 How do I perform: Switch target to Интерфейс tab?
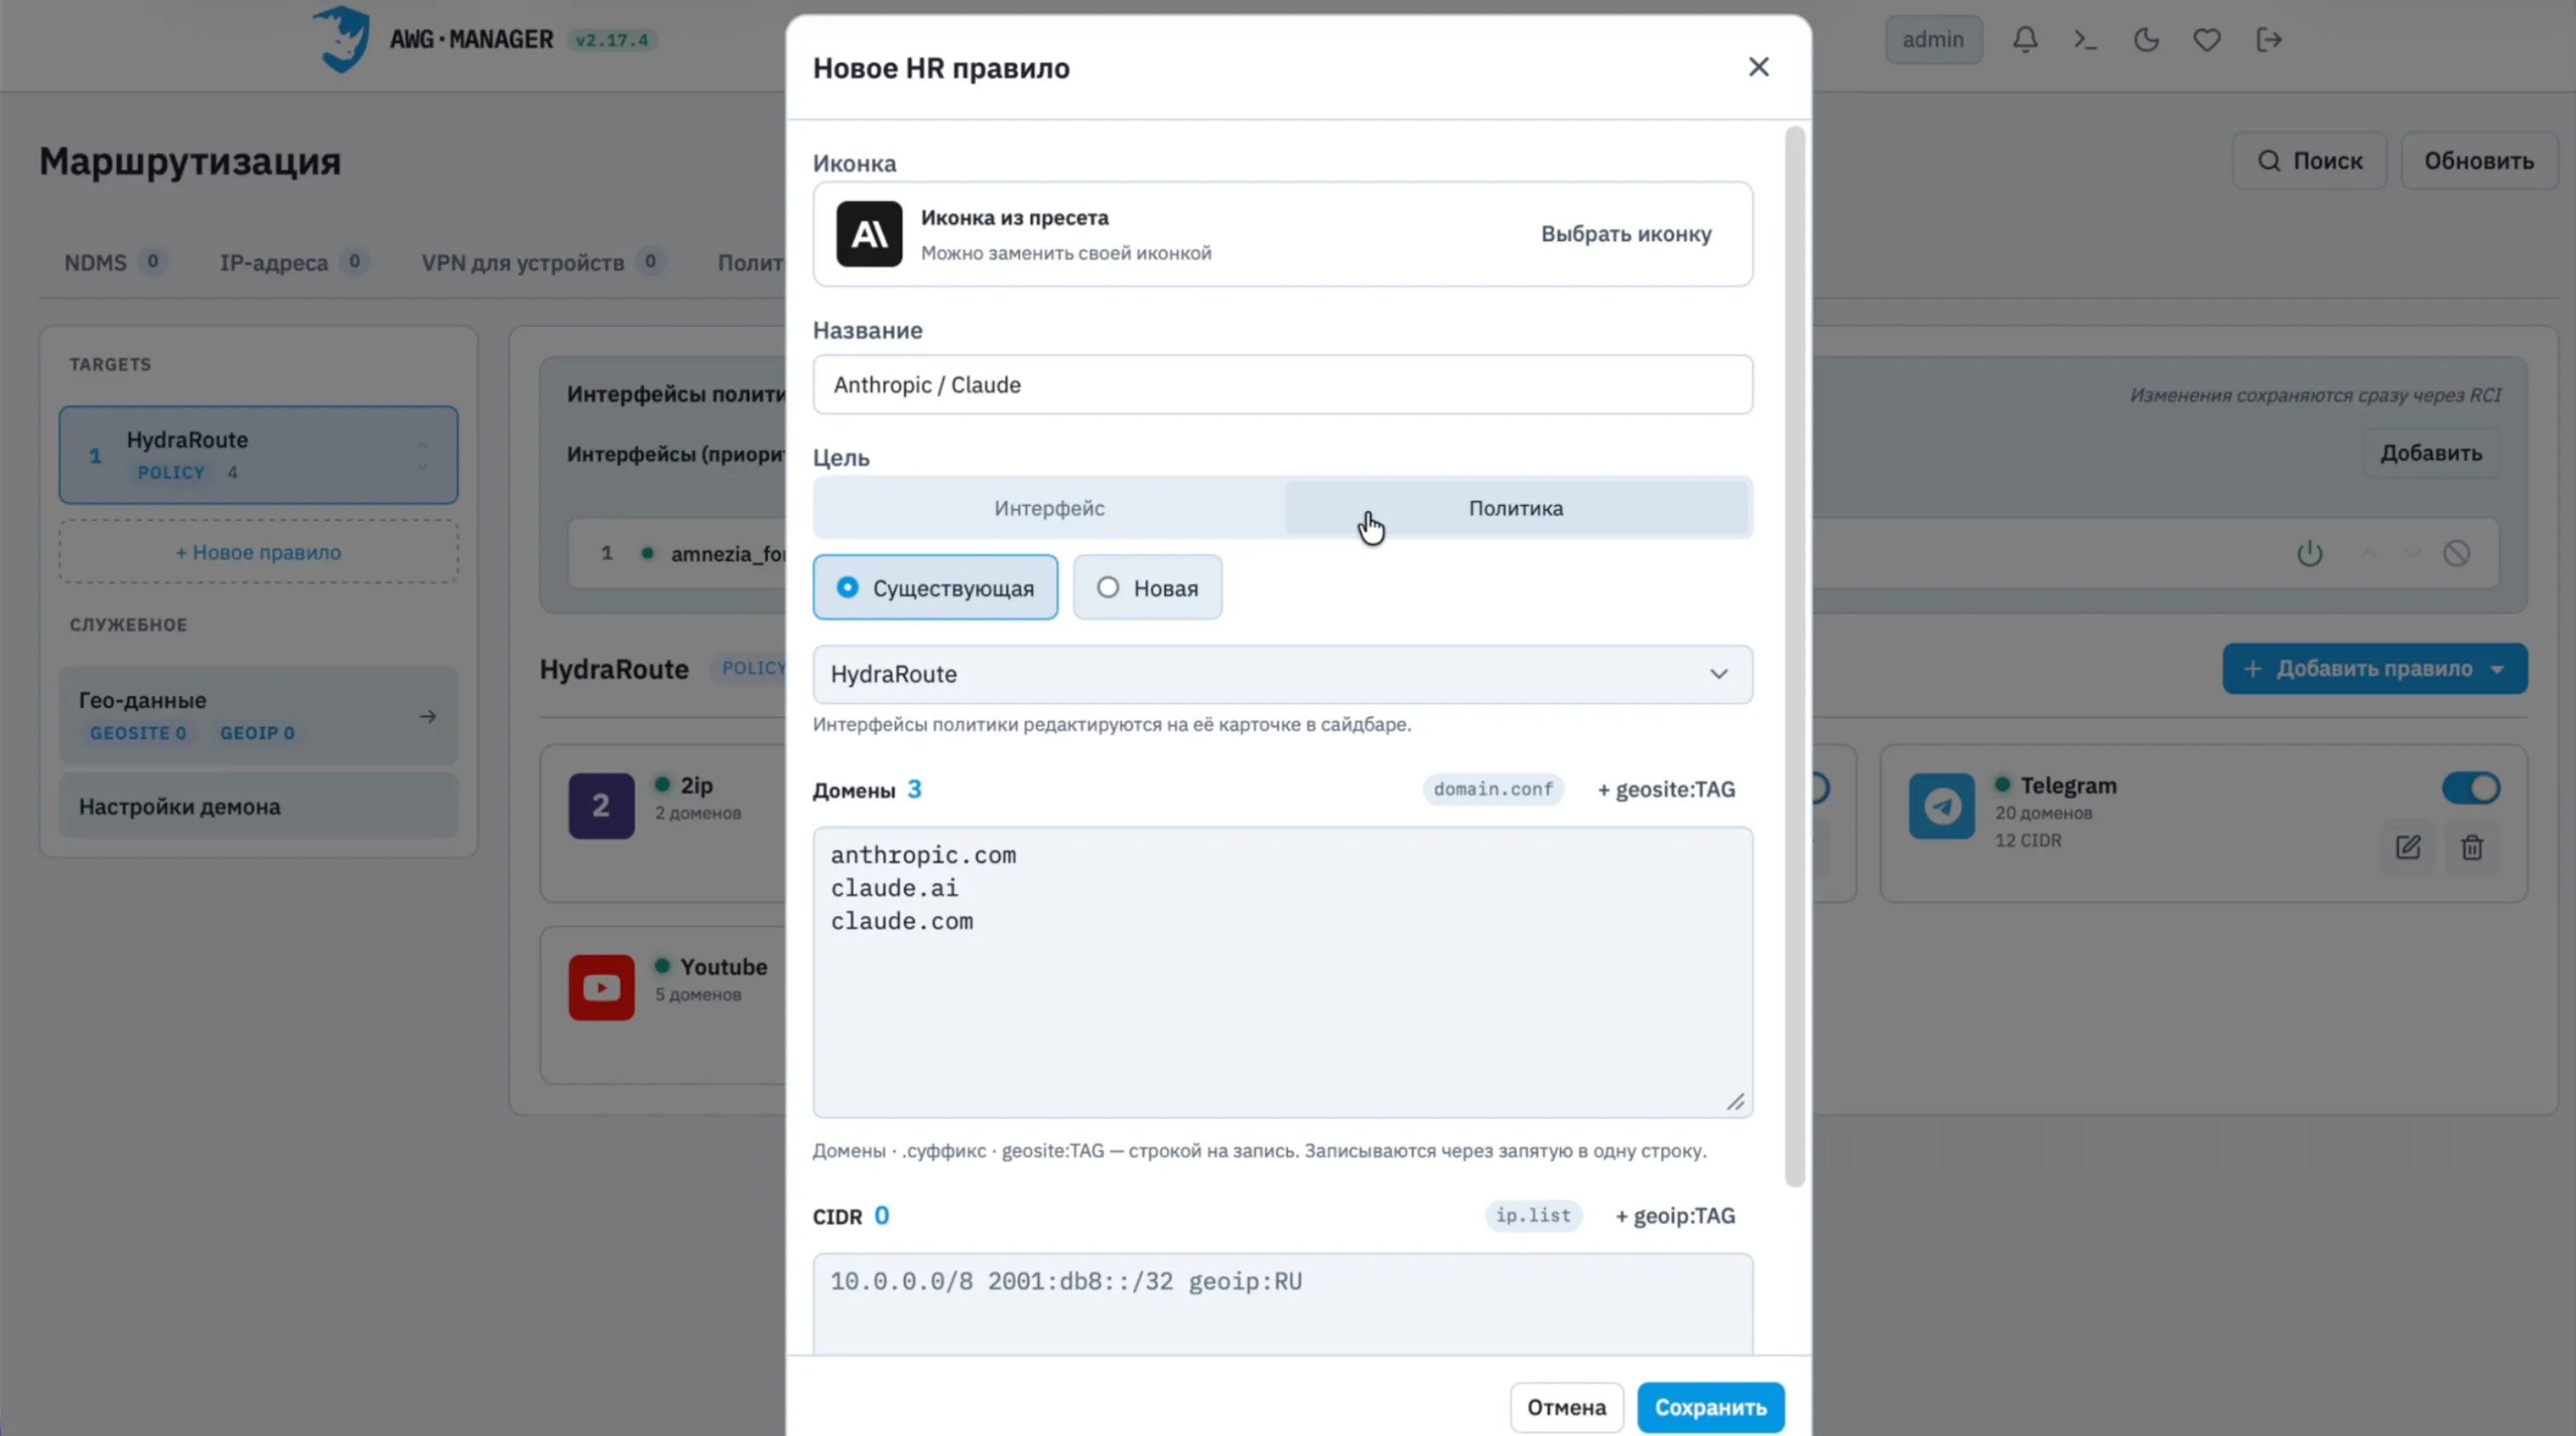pyautogui.click(x=1049, y=508)
